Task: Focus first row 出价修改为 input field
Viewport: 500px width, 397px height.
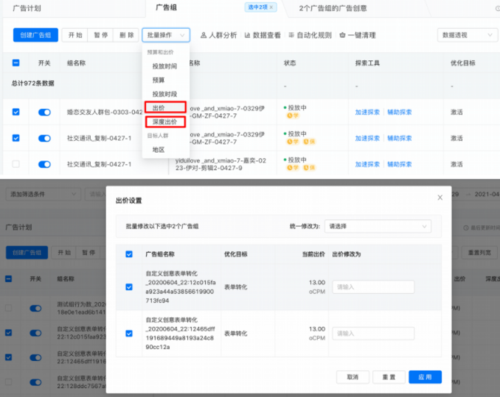Action: (373, 287)
